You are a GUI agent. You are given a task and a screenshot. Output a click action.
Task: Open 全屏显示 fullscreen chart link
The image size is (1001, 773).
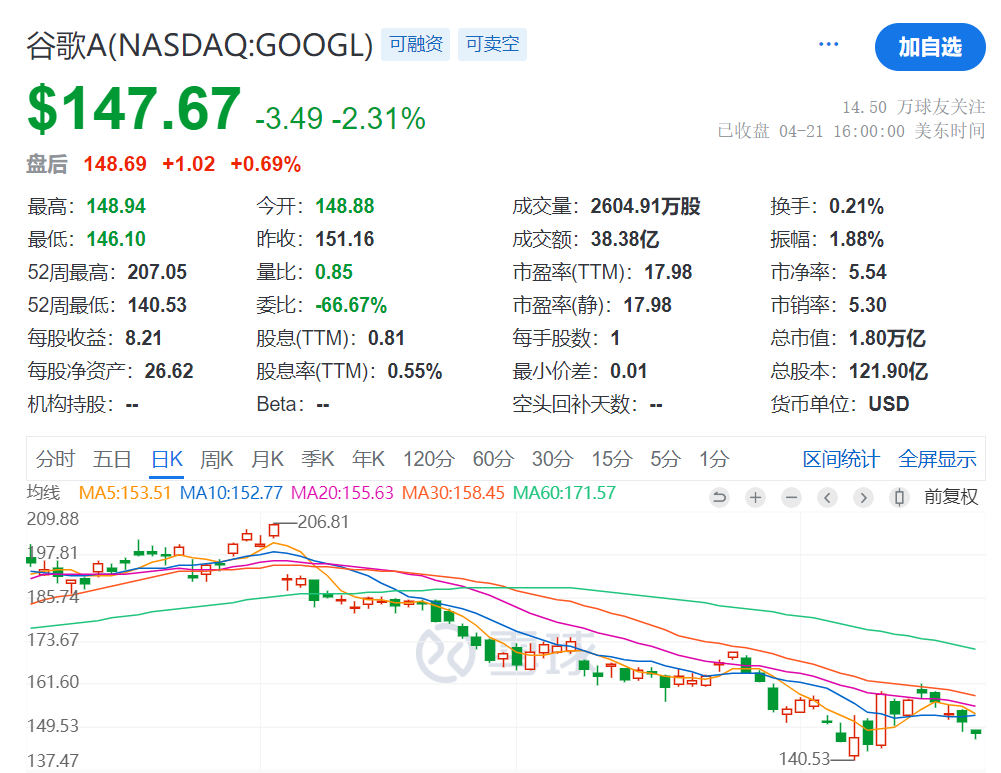937,459
